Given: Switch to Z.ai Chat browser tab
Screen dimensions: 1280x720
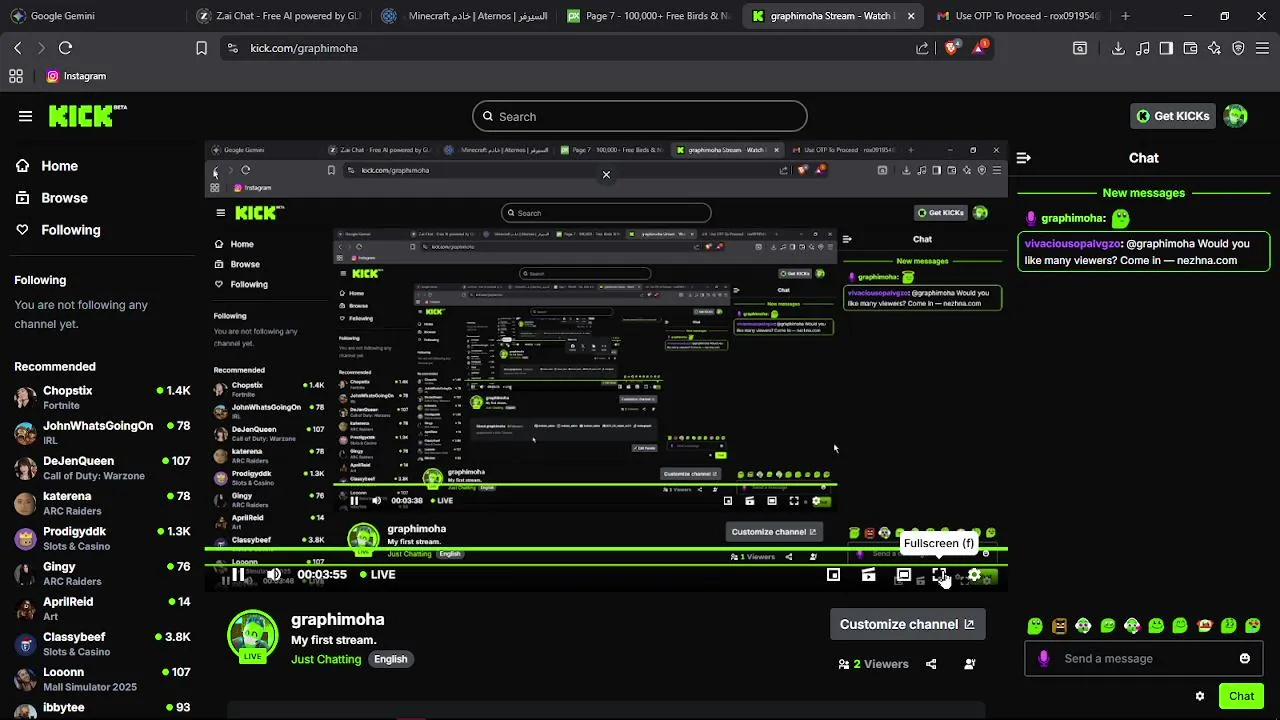Looking at the screenshot, I should tap(280, 16).
